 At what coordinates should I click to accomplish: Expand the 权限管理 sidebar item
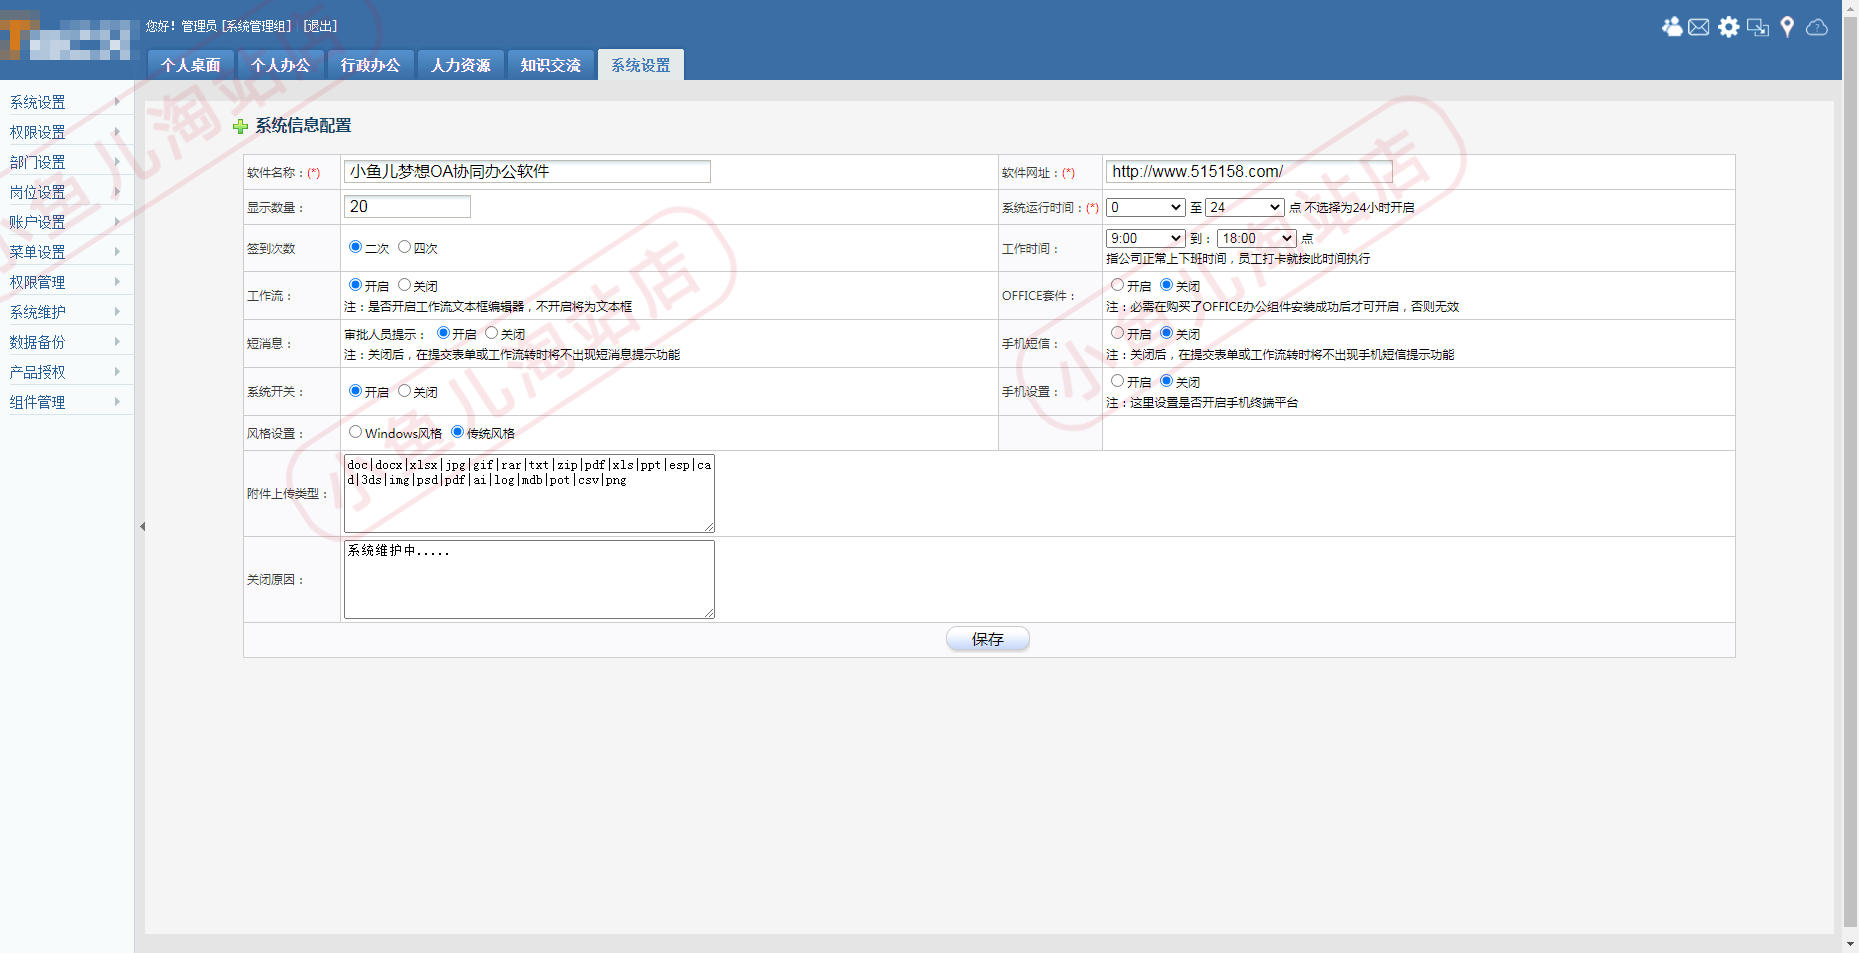click(66, 282)
